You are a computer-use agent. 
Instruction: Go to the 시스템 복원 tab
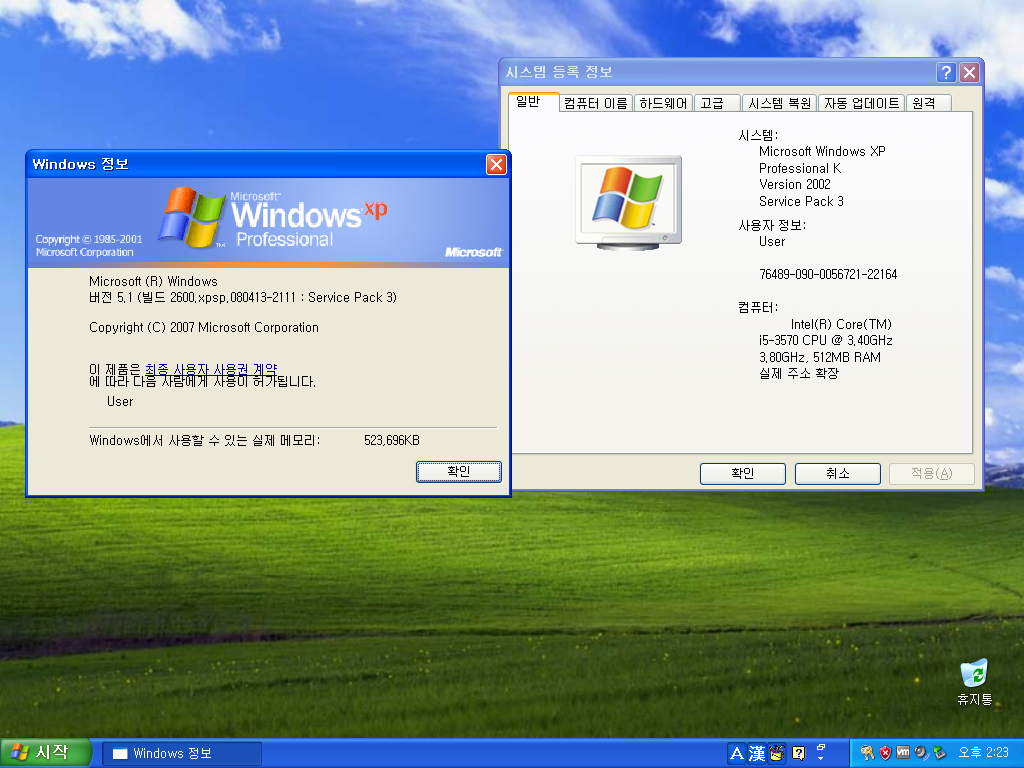[x=779, y=103]
